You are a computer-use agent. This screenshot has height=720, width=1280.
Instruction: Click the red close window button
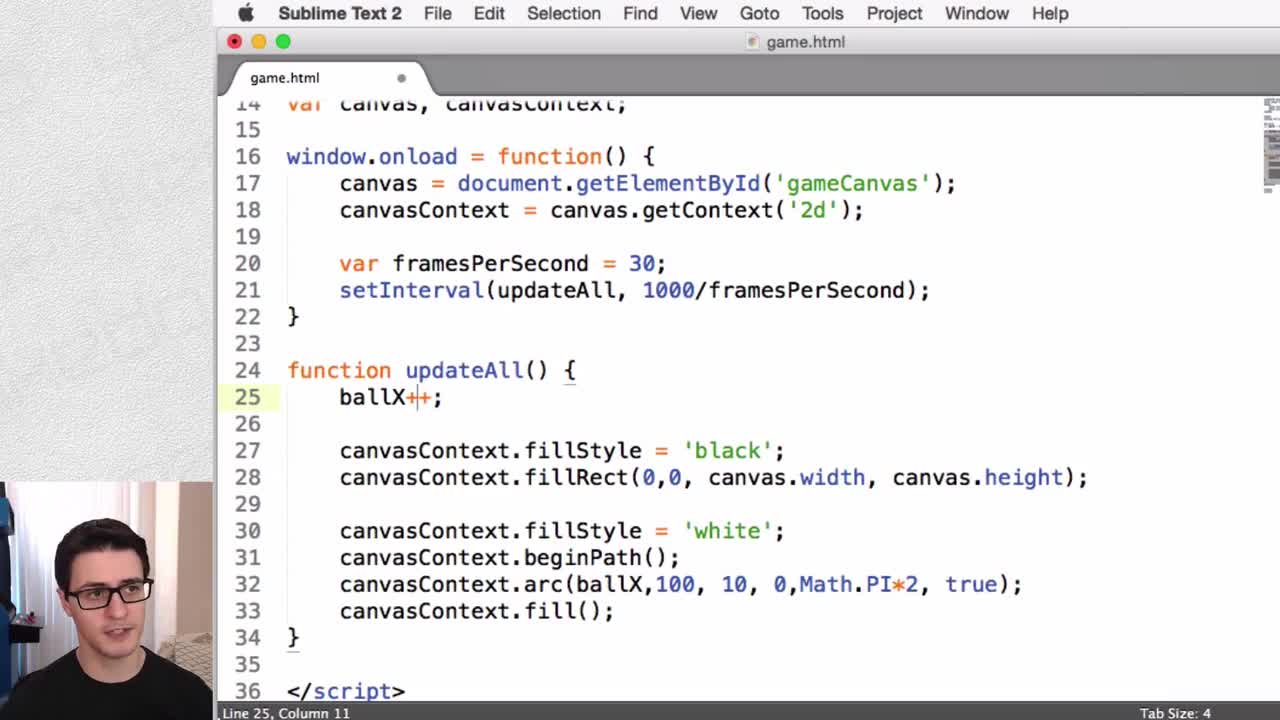234,41
